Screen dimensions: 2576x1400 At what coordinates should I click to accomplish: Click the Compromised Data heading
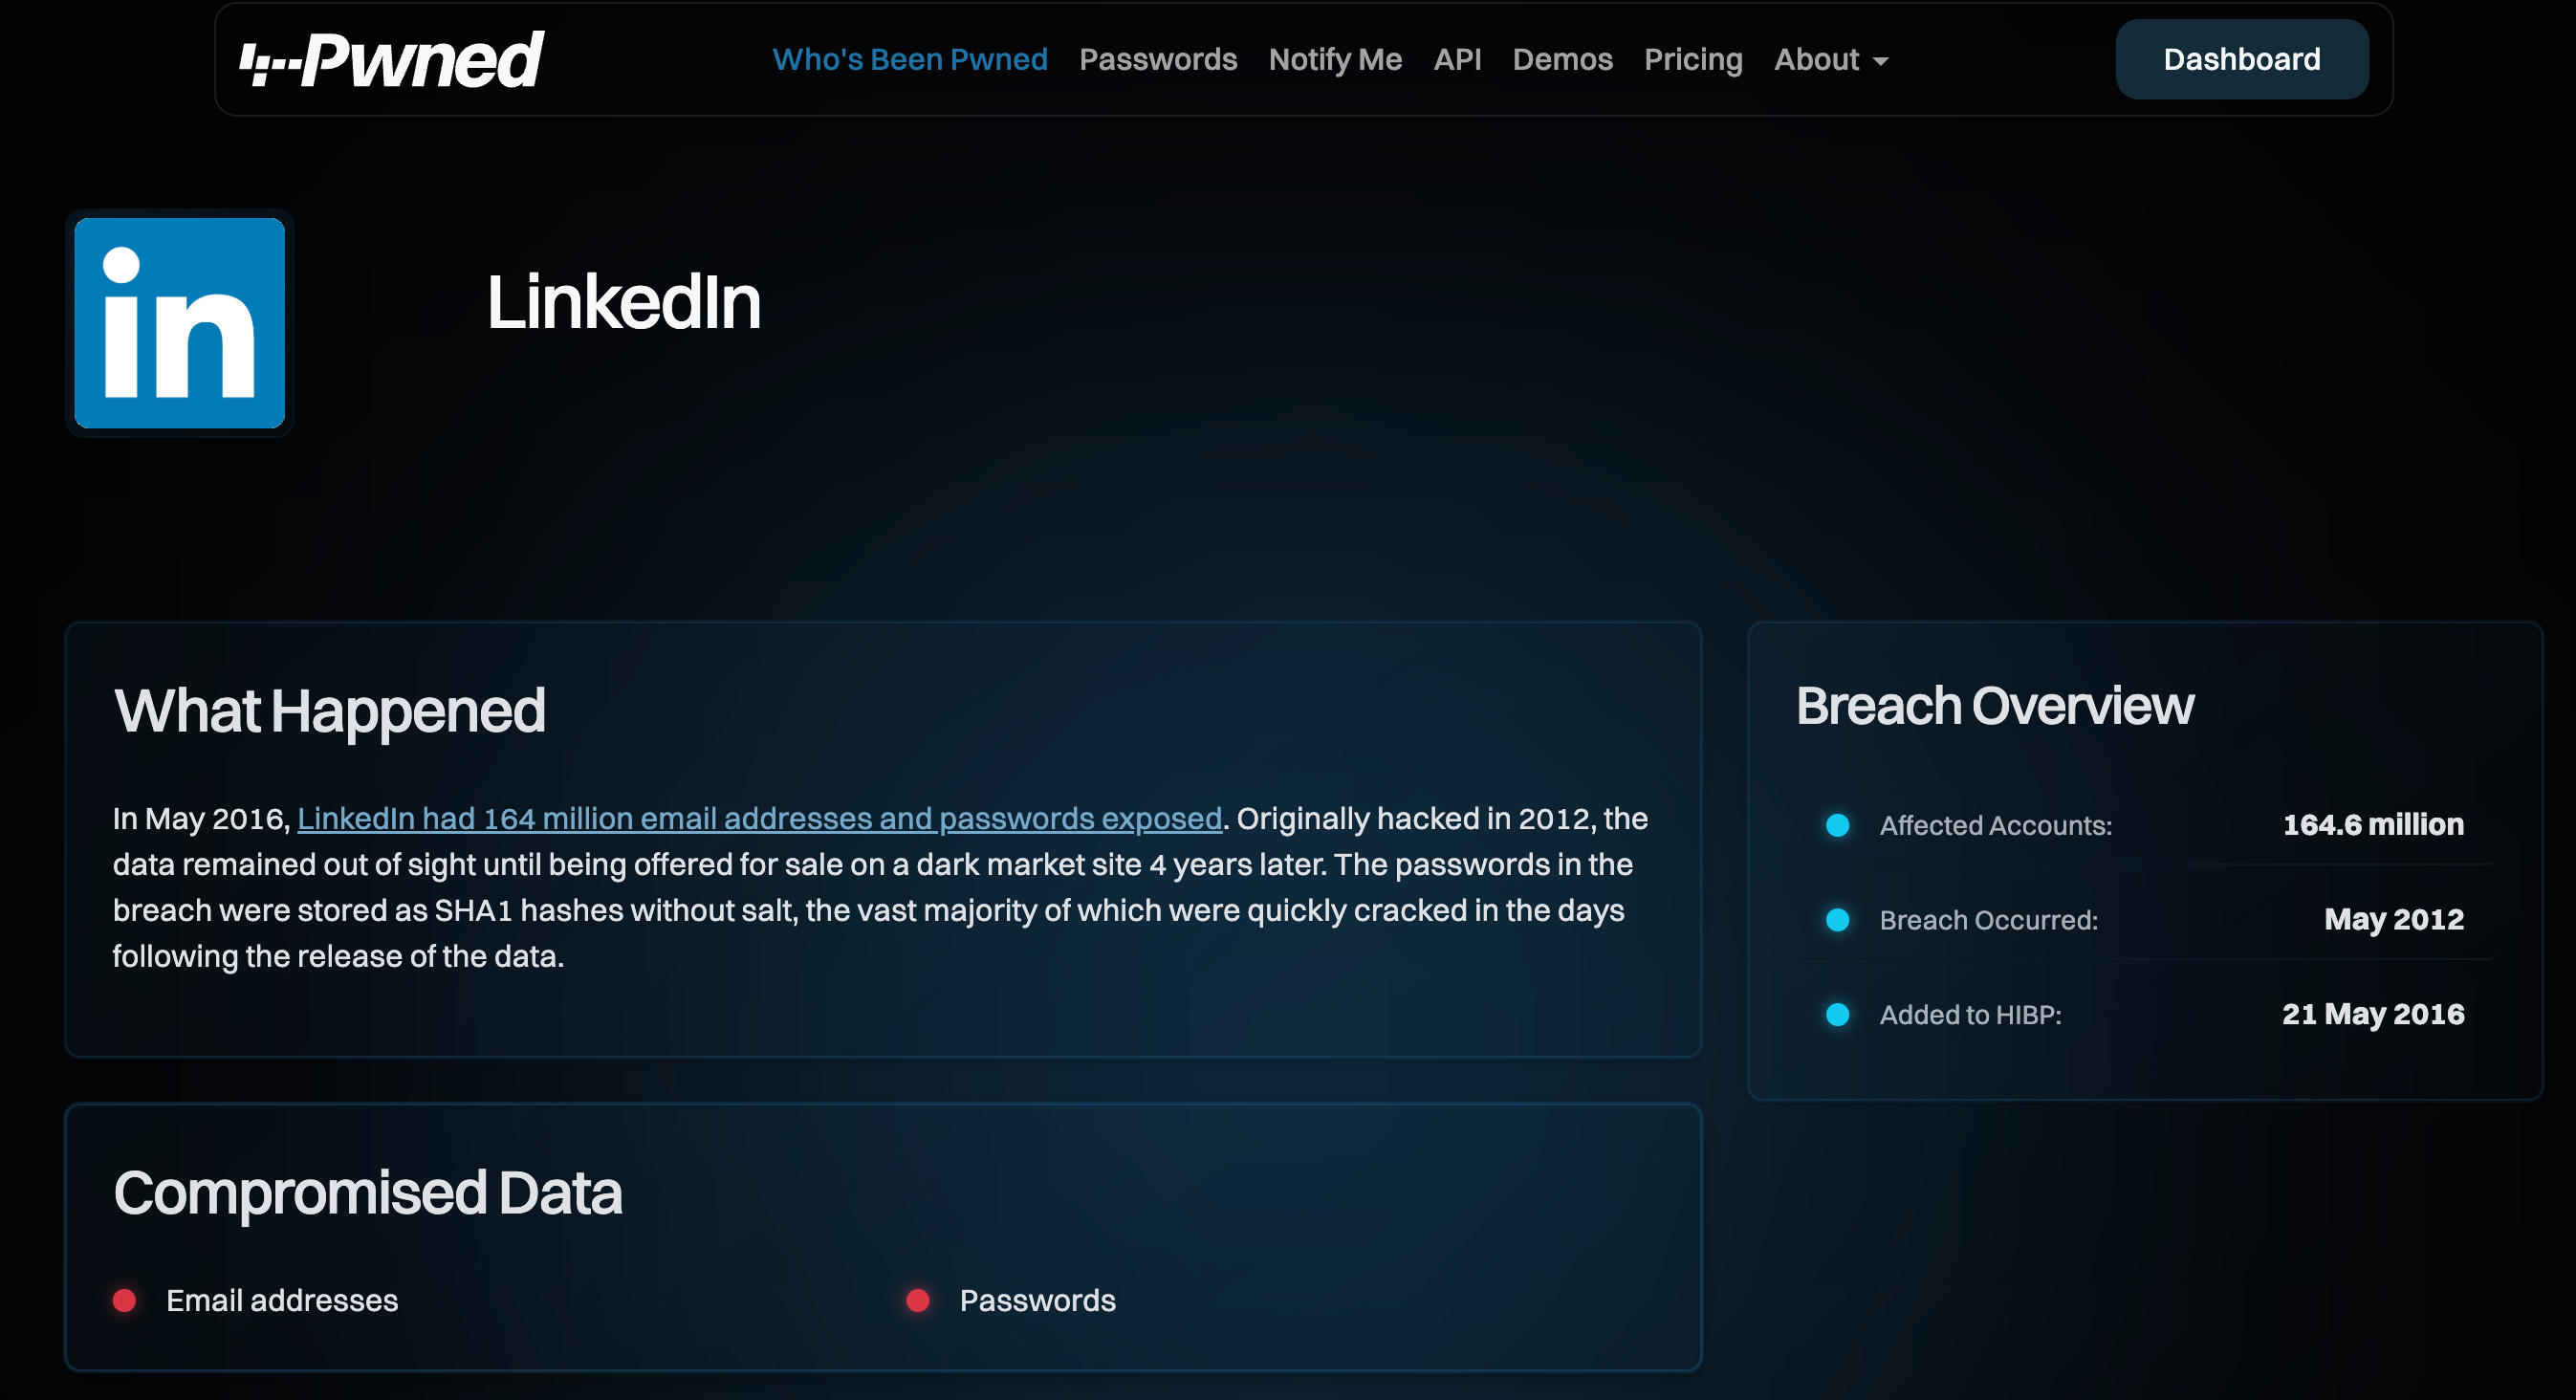(368, 1193)
